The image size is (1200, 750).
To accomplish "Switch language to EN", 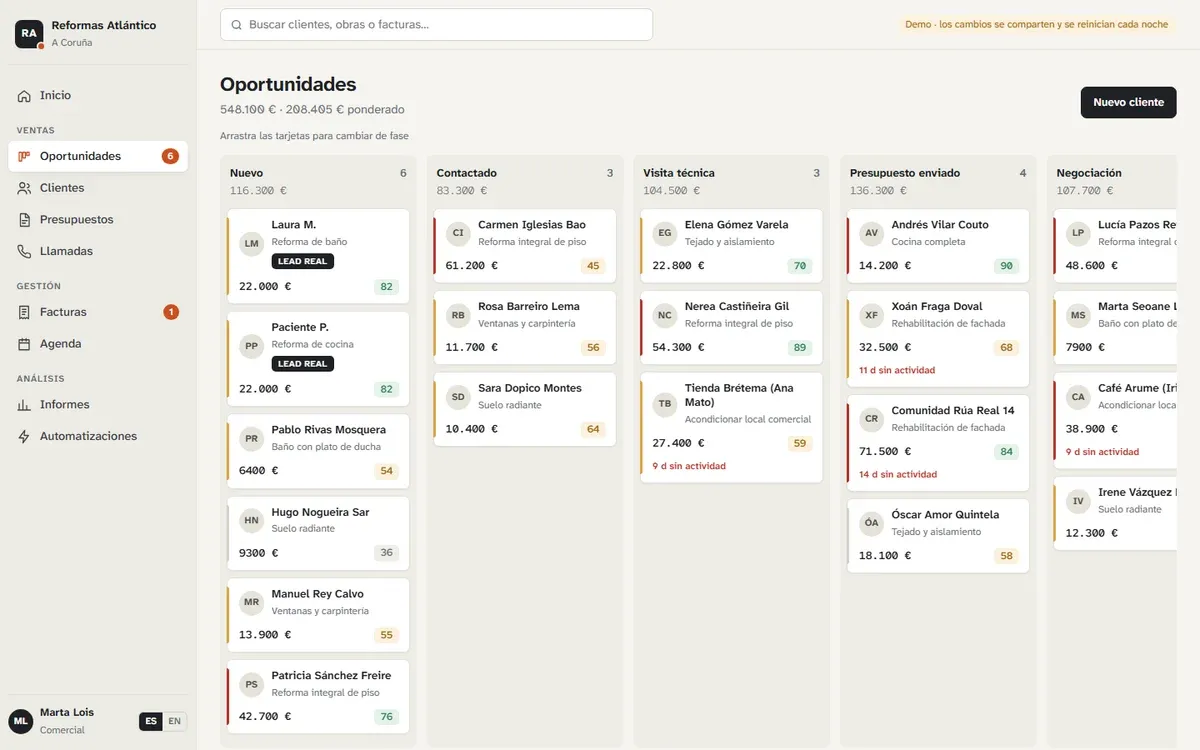I will 175,721.
